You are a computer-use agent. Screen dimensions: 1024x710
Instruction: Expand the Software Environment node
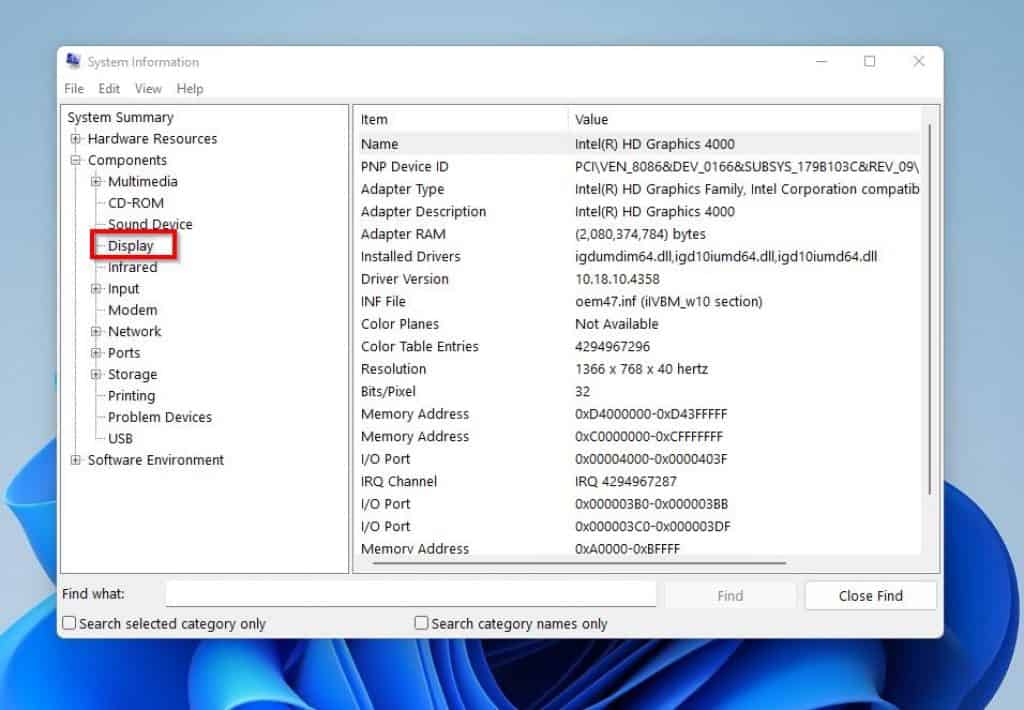[76, 460]
